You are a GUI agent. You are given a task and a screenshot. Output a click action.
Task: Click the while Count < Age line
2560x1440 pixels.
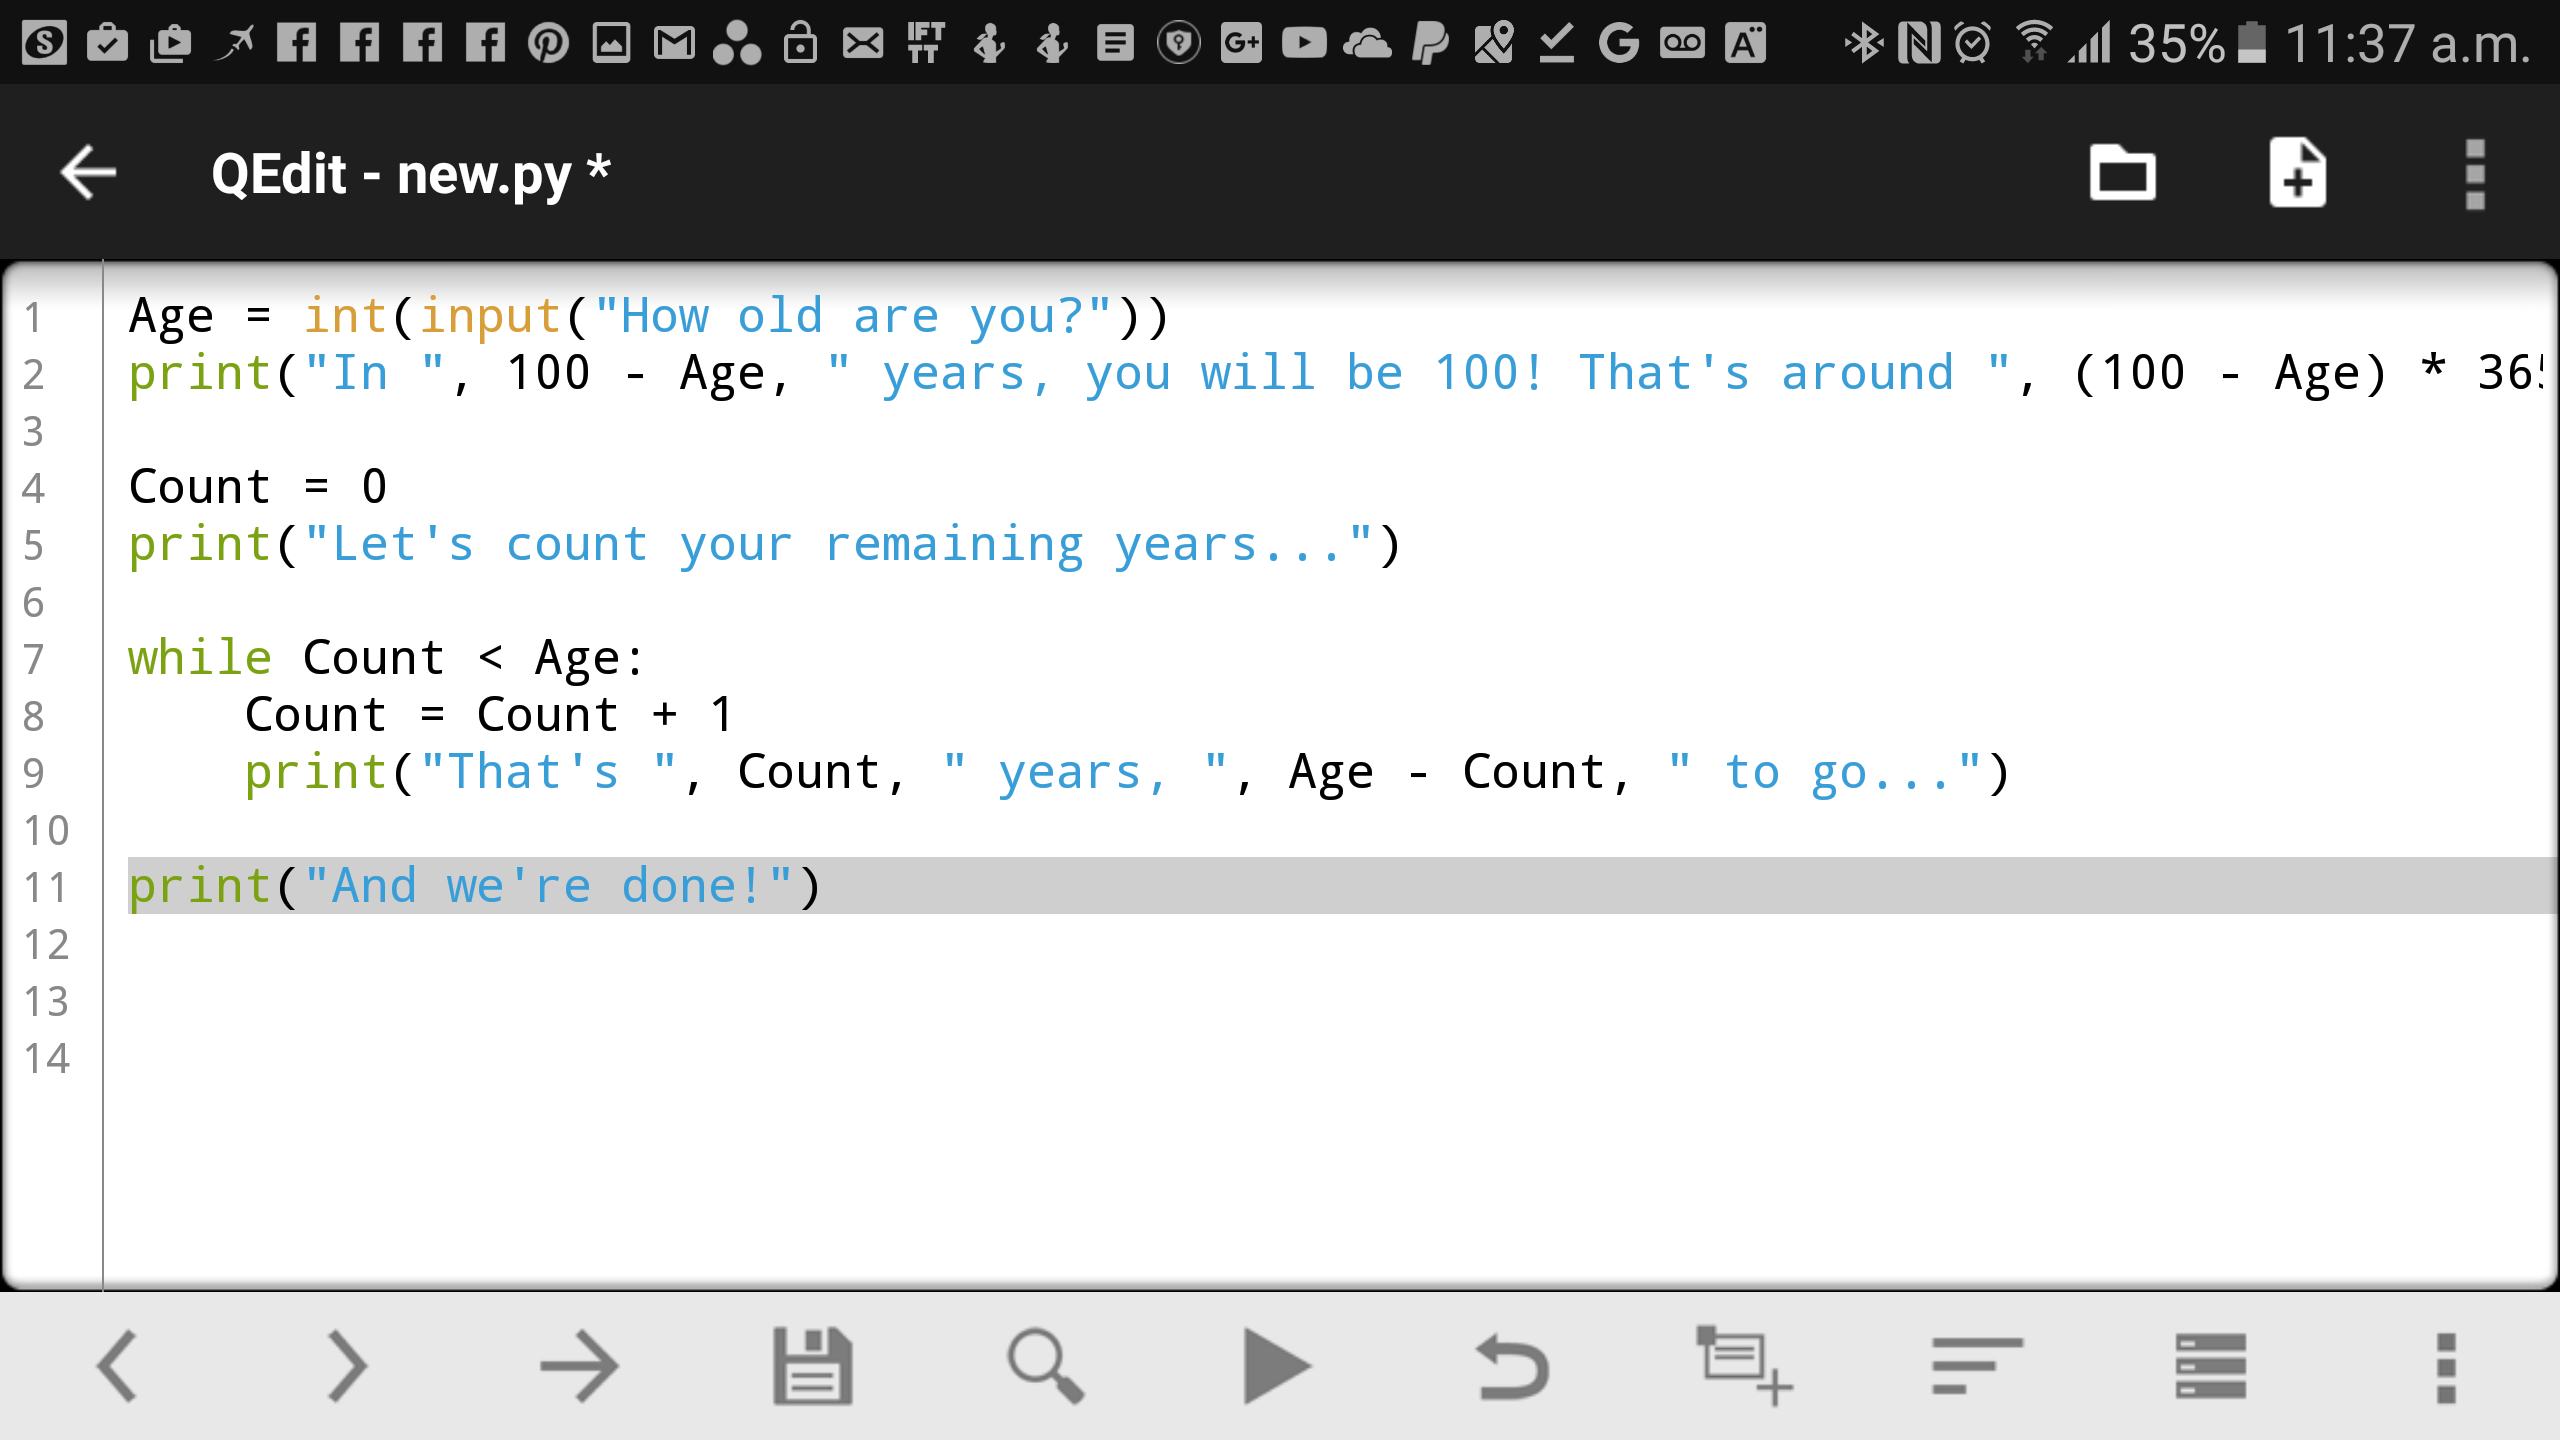[x=385, y=658]
